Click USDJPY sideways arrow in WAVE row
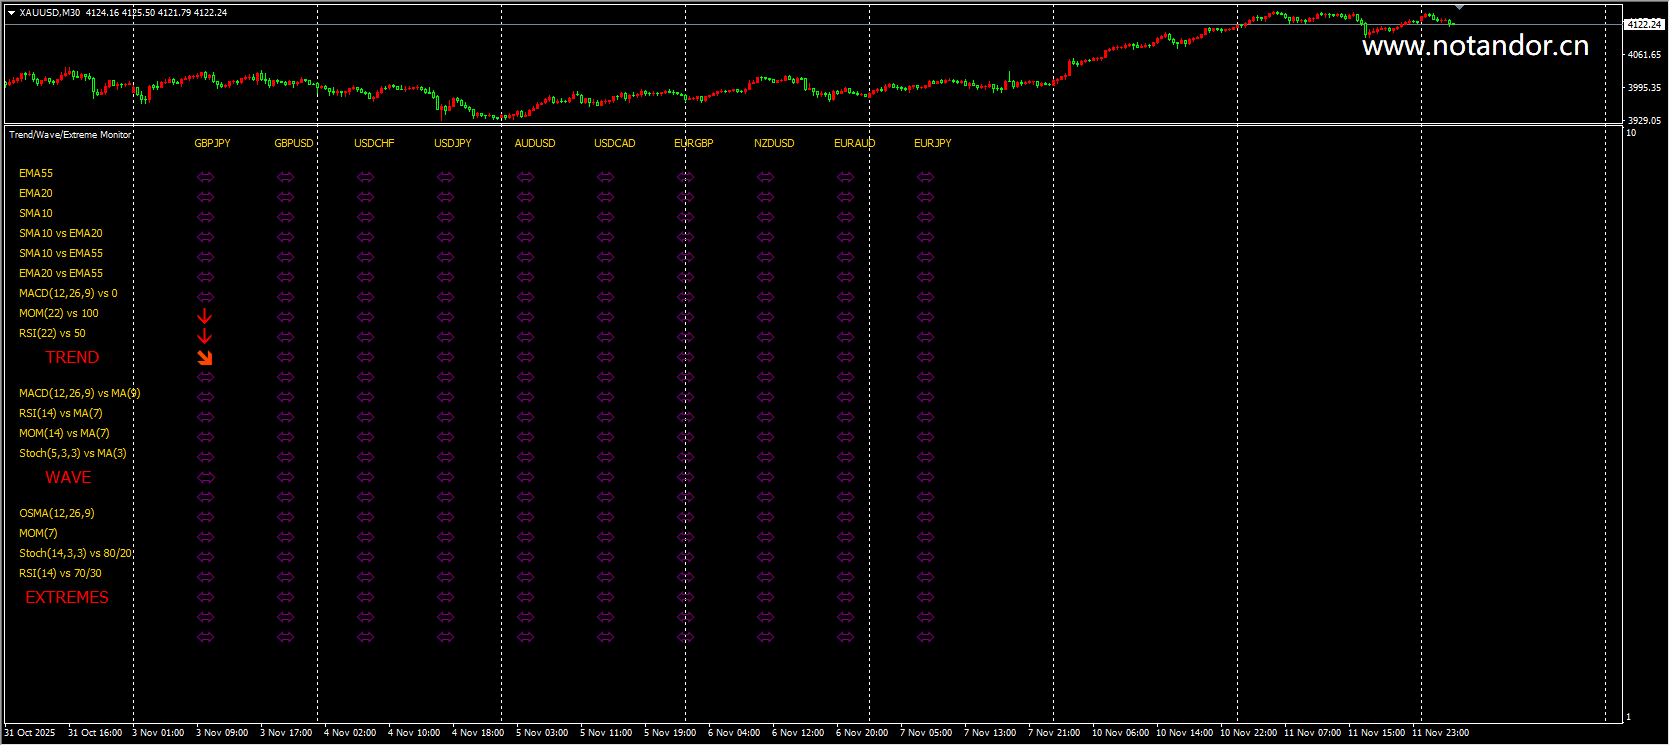This screenshot has height=746, width=1670. (x=446, y=477)
